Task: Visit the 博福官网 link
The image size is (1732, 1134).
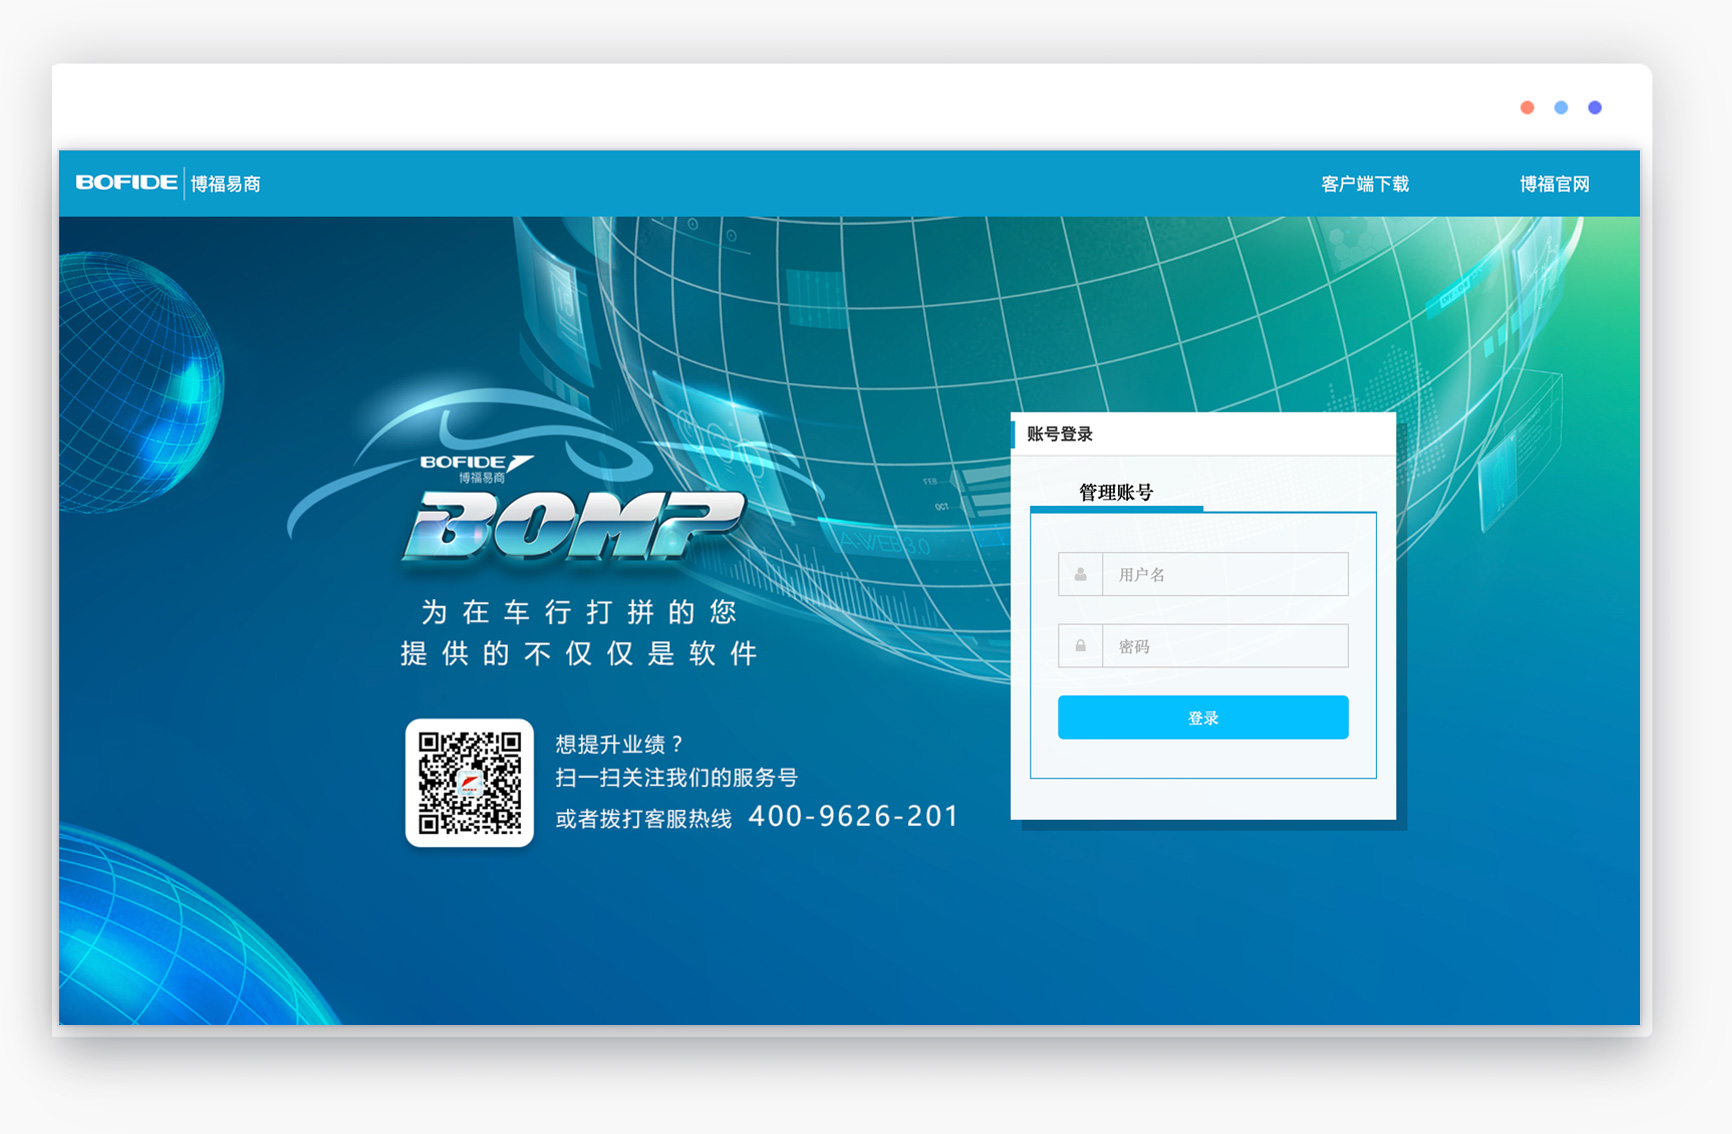Action: (x=1554, y=184)
